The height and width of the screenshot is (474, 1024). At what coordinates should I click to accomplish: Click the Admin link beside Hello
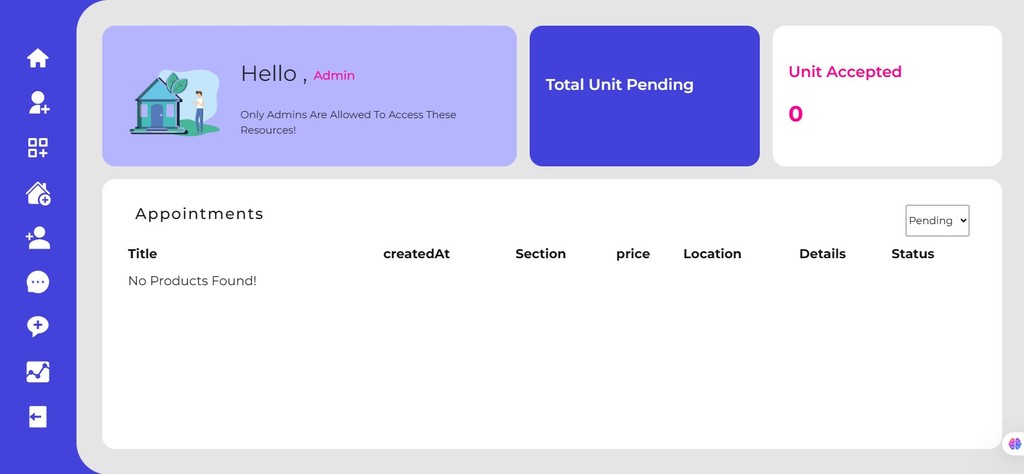334,76
